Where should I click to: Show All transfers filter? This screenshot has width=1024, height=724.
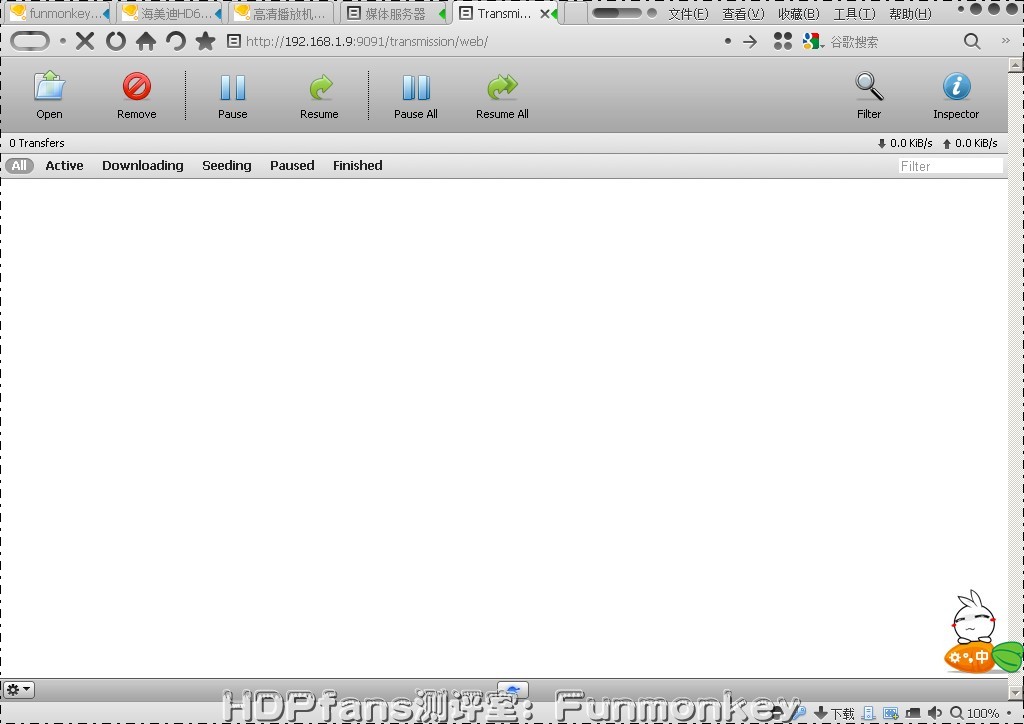(19, 165)
